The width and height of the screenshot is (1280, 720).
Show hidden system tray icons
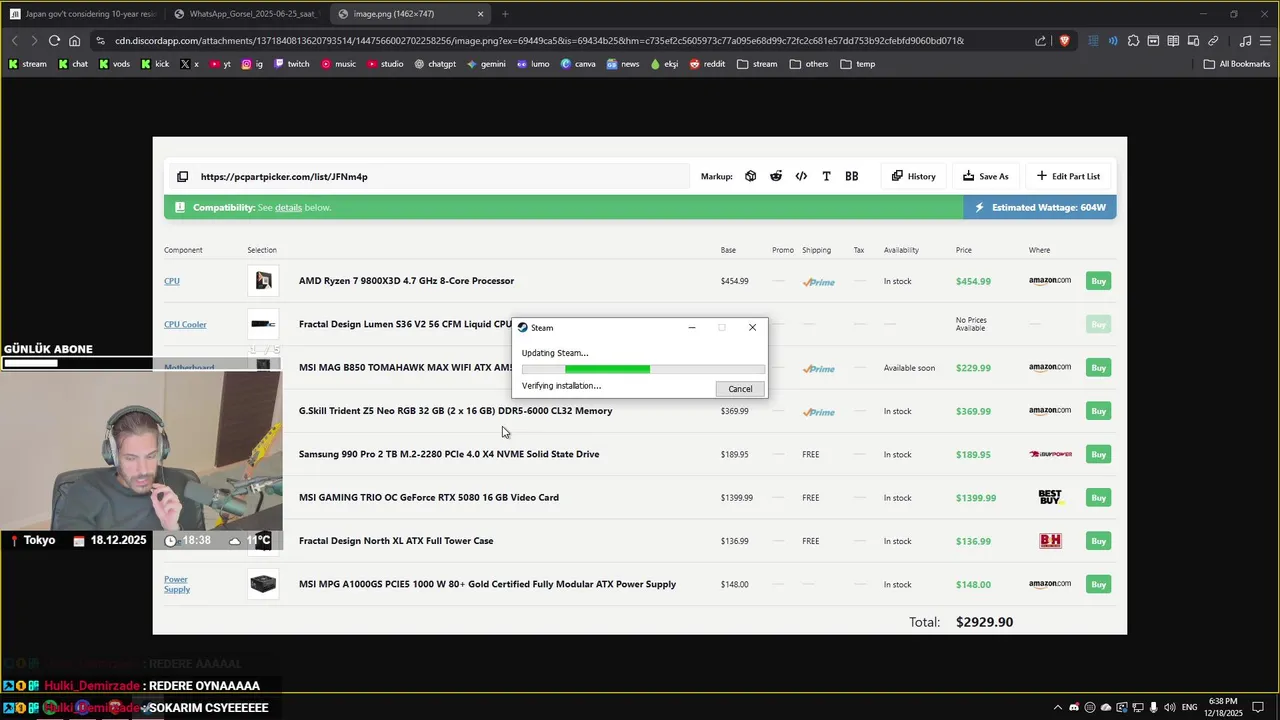point(1058,707)
